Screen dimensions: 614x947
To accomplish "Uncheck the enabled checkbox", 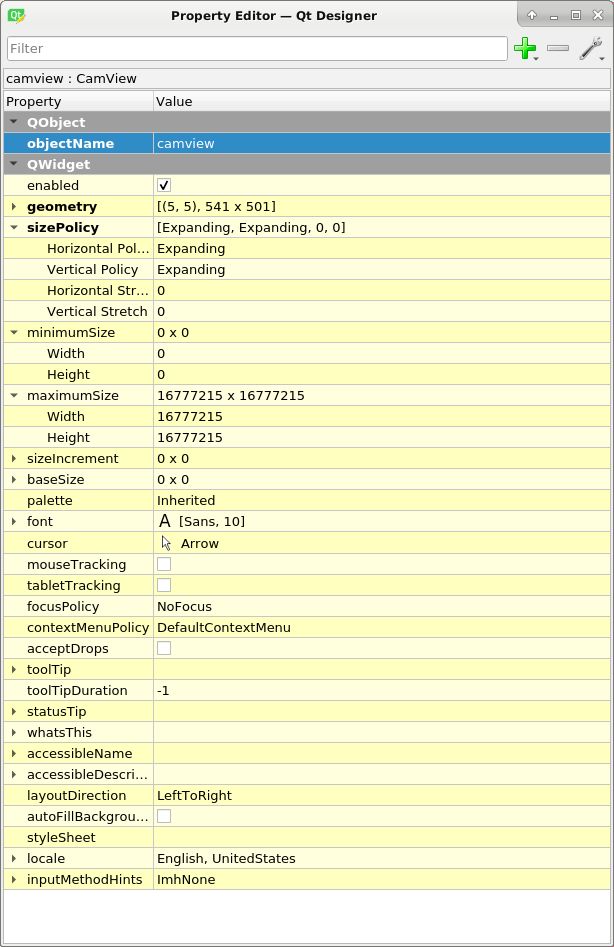I will pyautogui.click(x=164, y=185).
